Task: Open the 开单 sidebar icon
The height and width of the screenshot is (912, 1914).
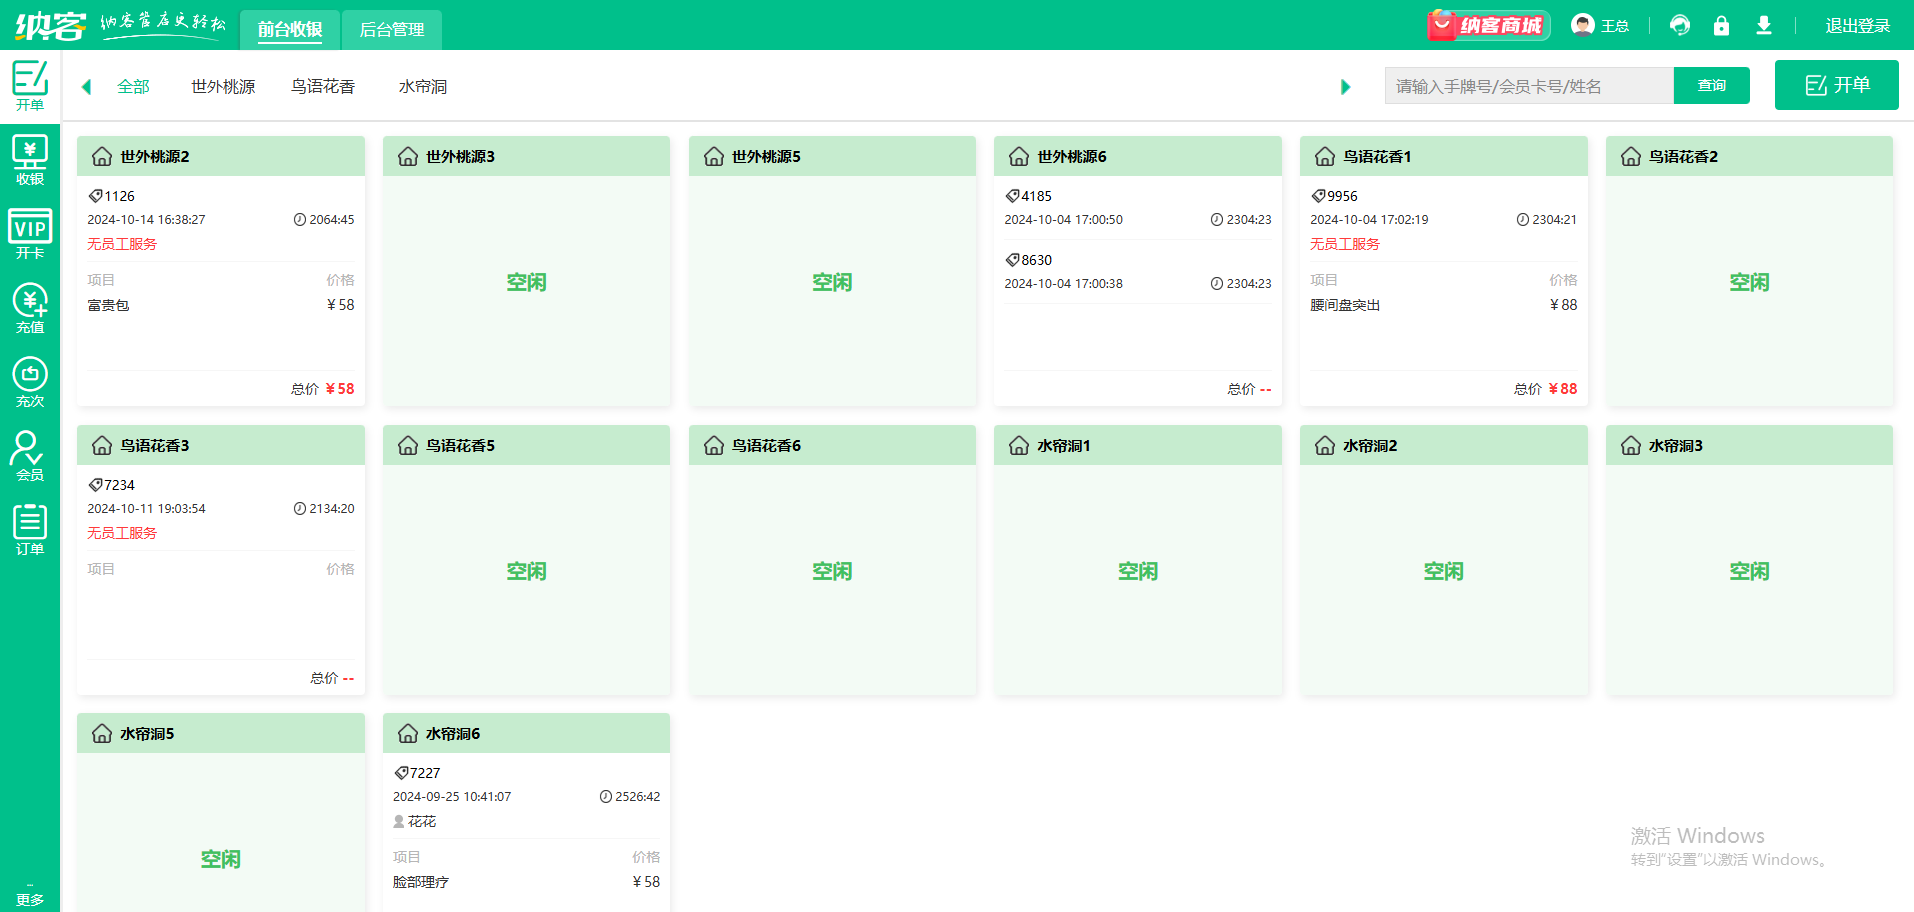Action: 30,85
